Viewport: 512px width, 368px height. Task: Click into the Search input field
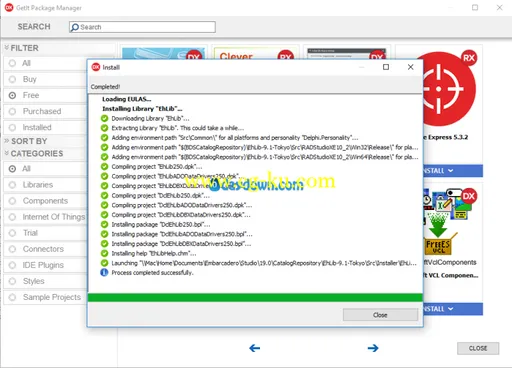(x=142, y=27)
